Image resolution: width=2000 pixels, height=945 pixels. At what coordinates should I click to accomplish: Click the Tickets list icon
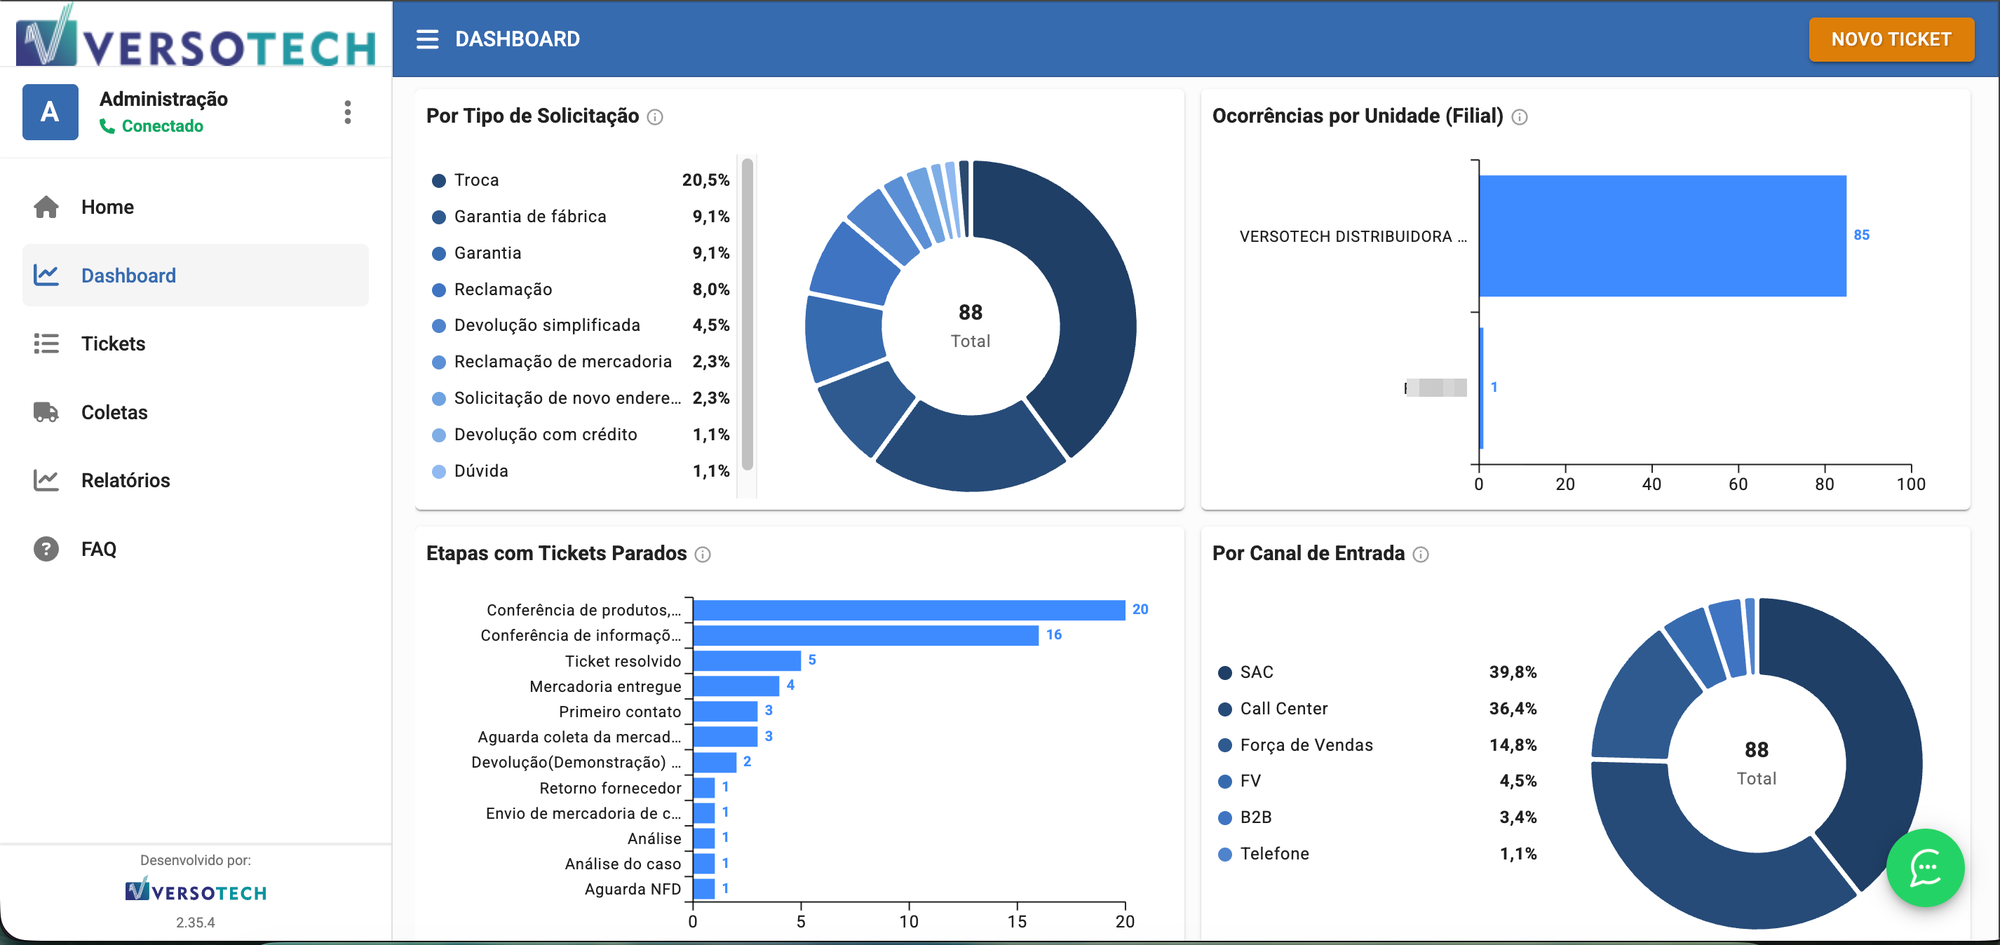tap(46, 344)
